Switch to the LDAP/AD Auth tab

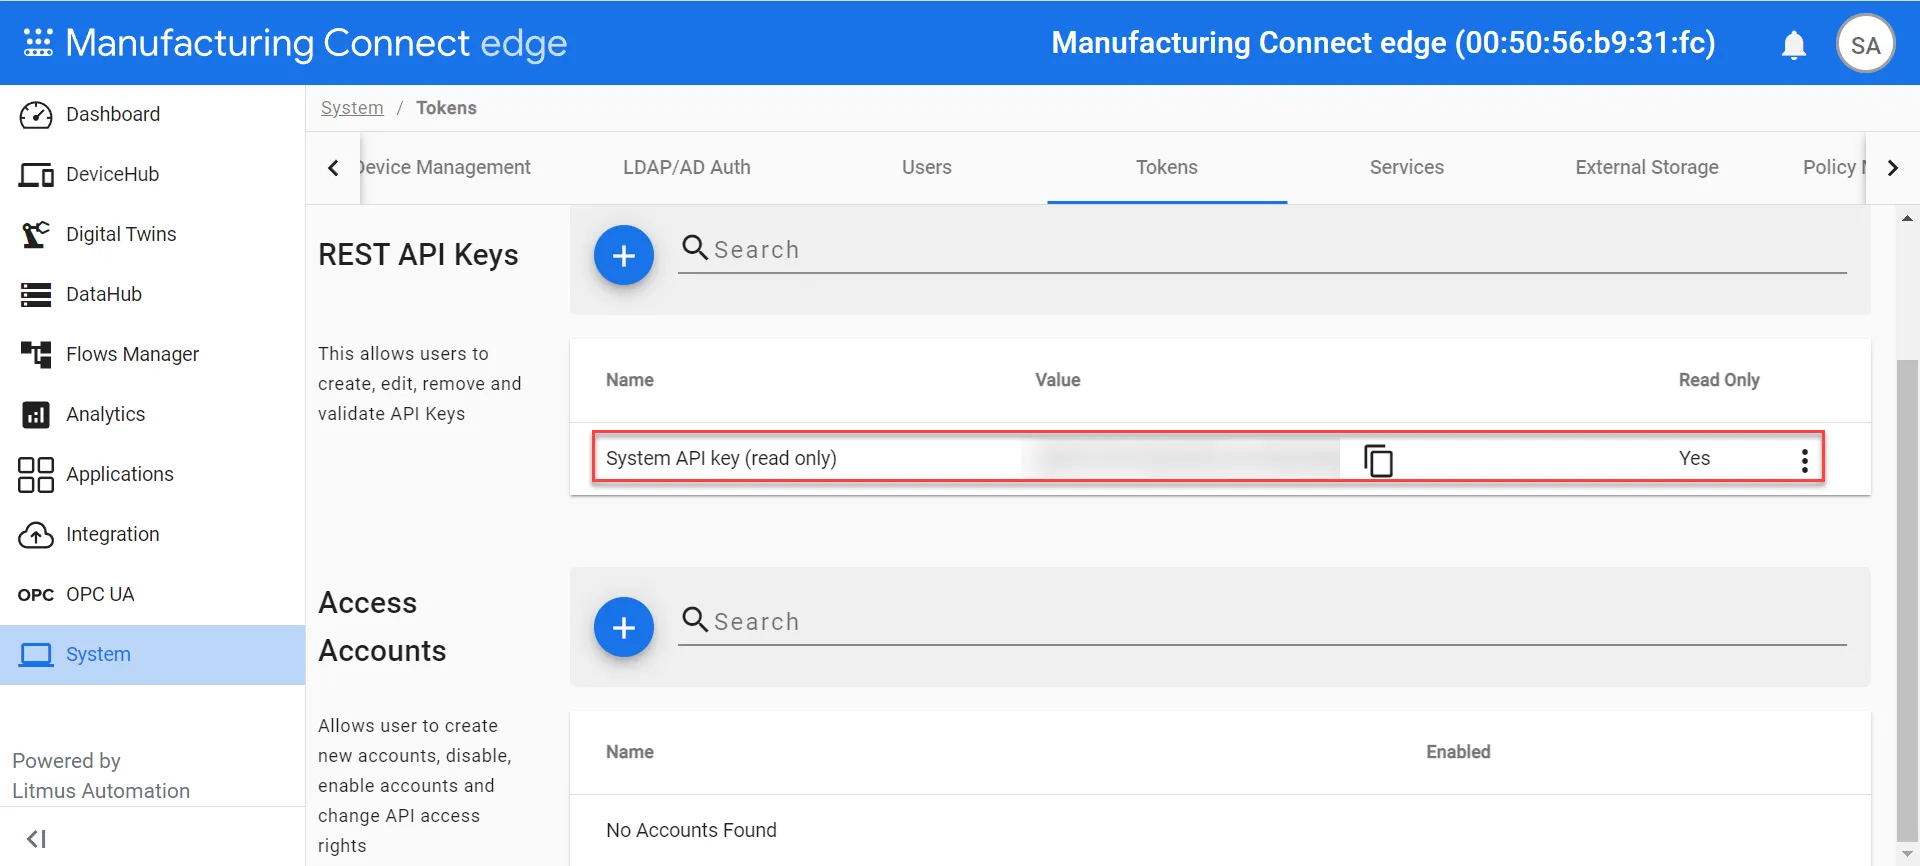687,167
